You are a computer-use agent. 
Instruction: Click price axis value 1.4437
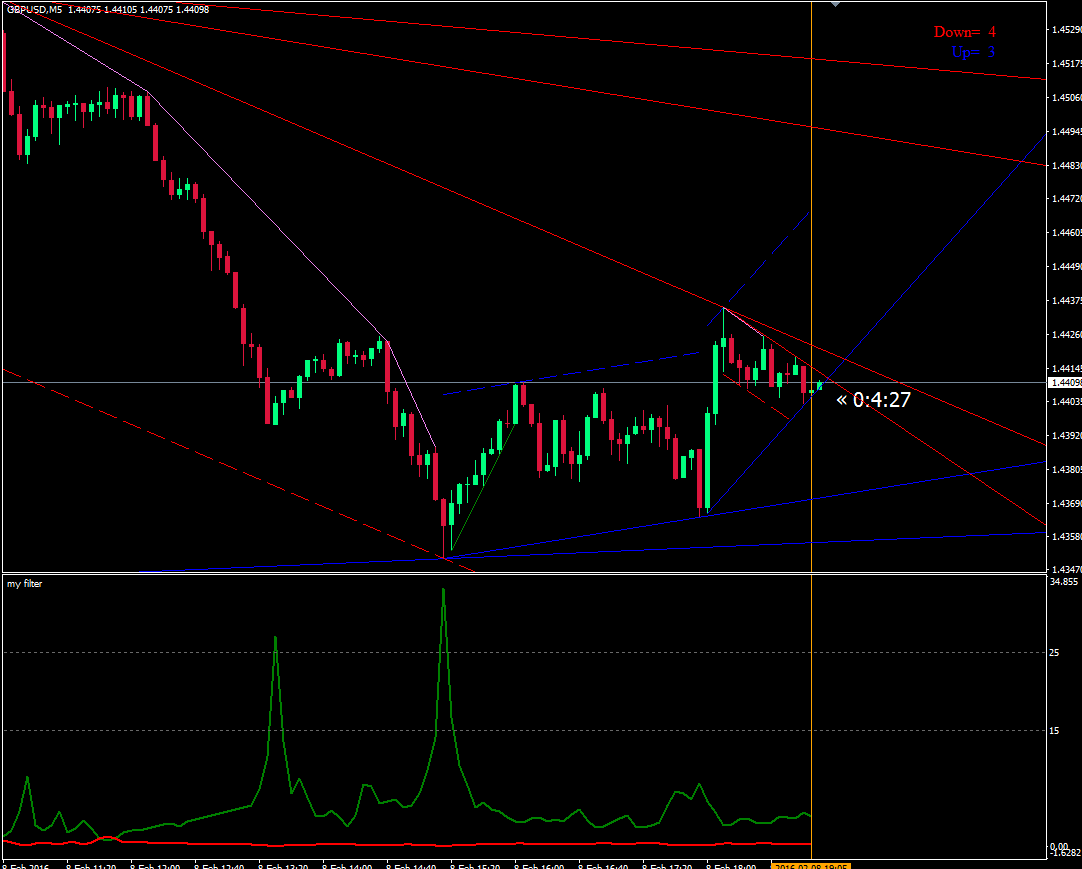[1065, 300]
